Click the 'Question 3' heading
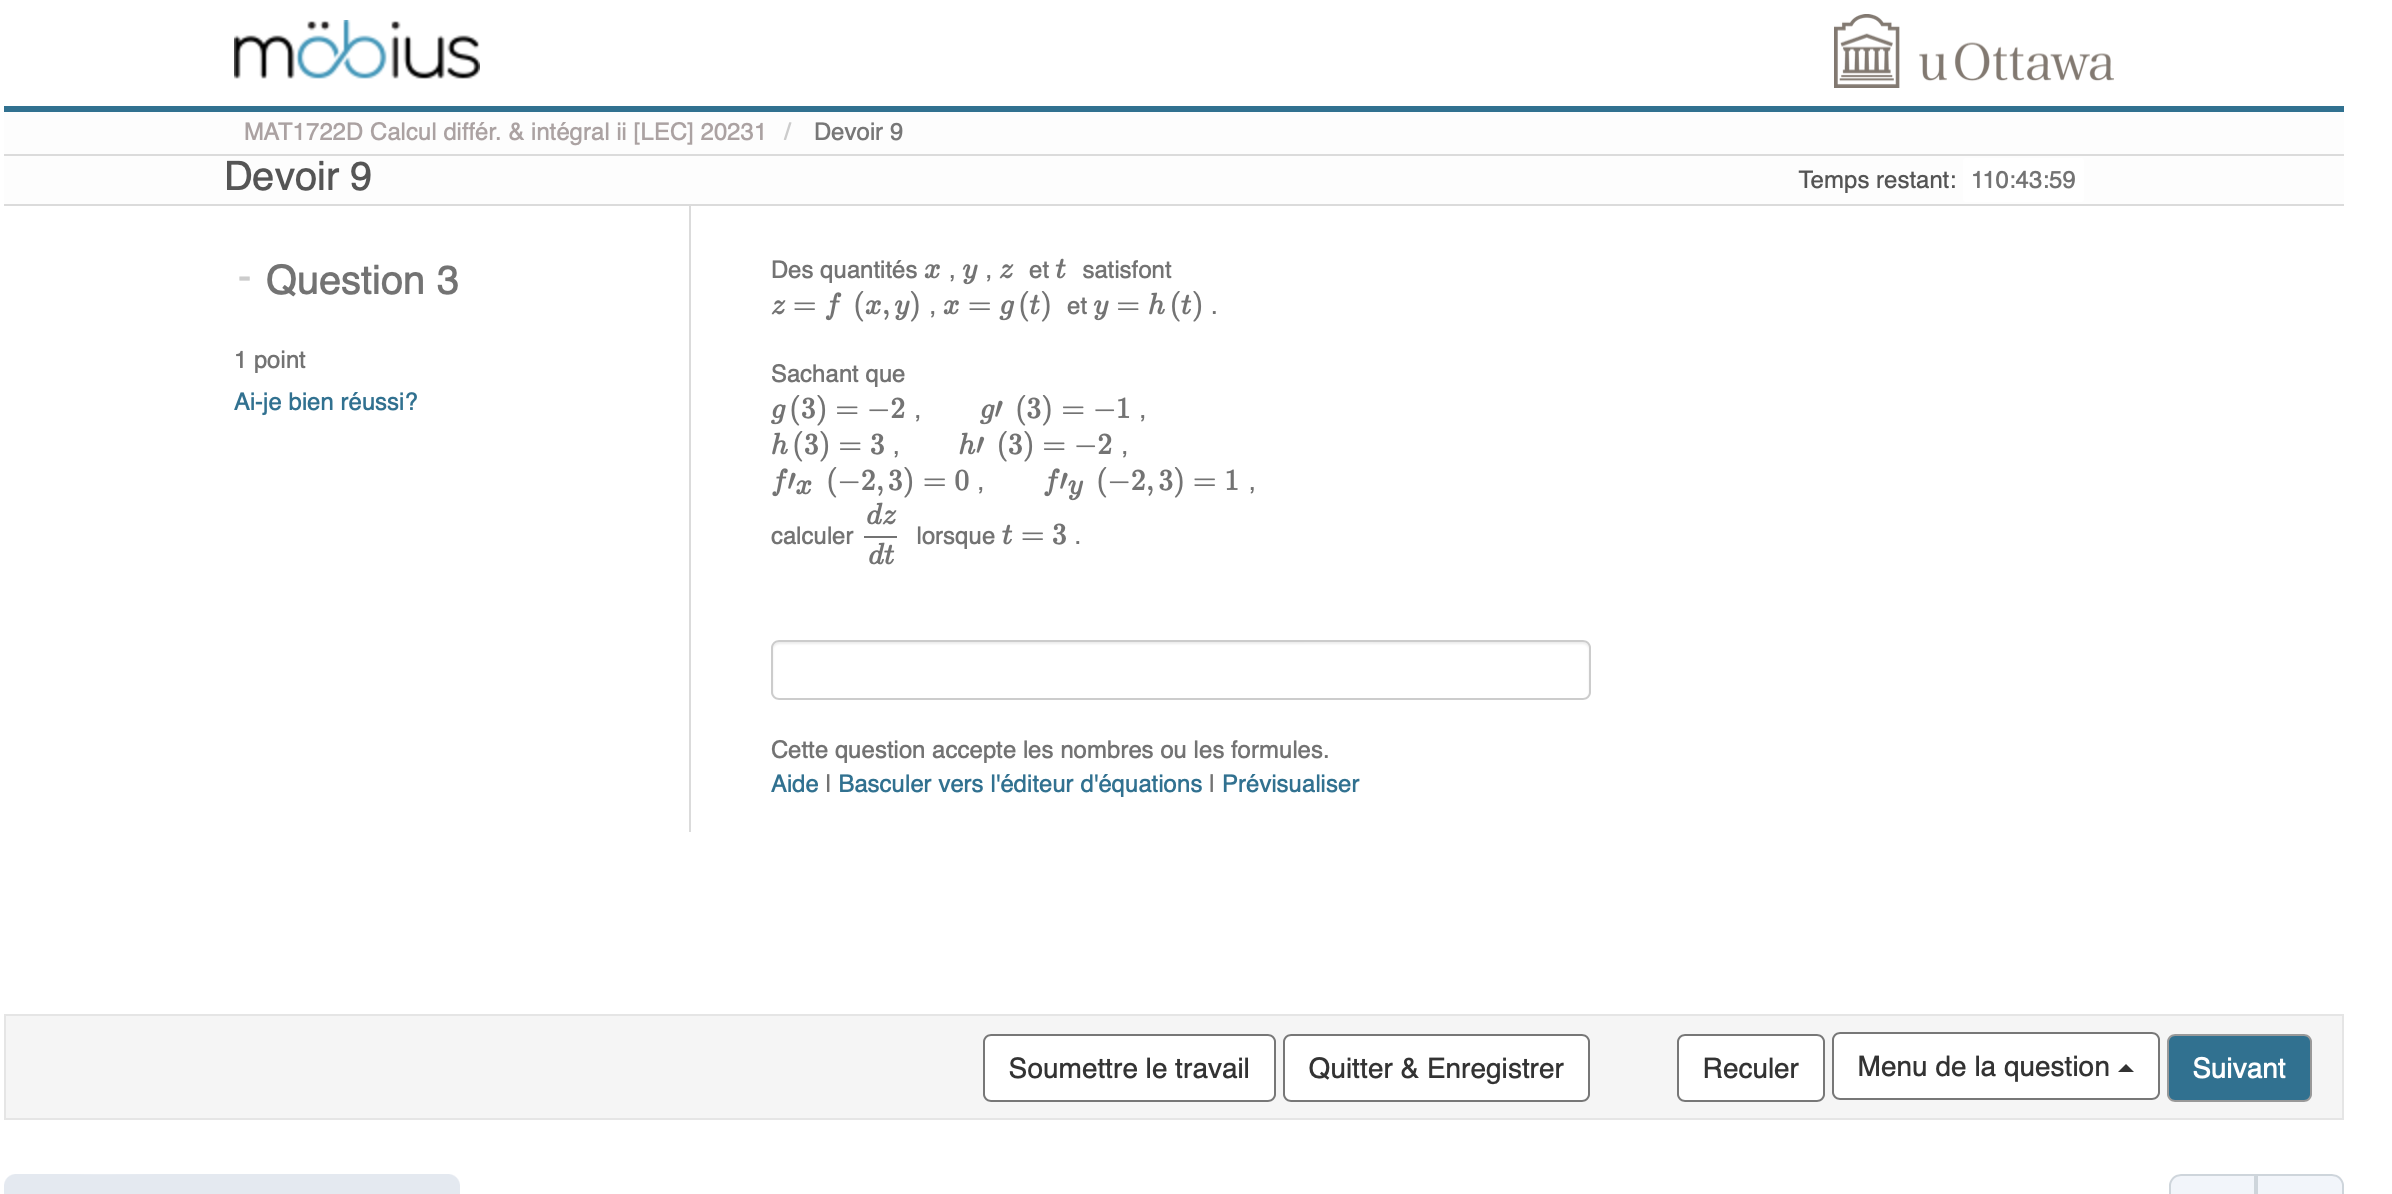 tap(362, 280)
